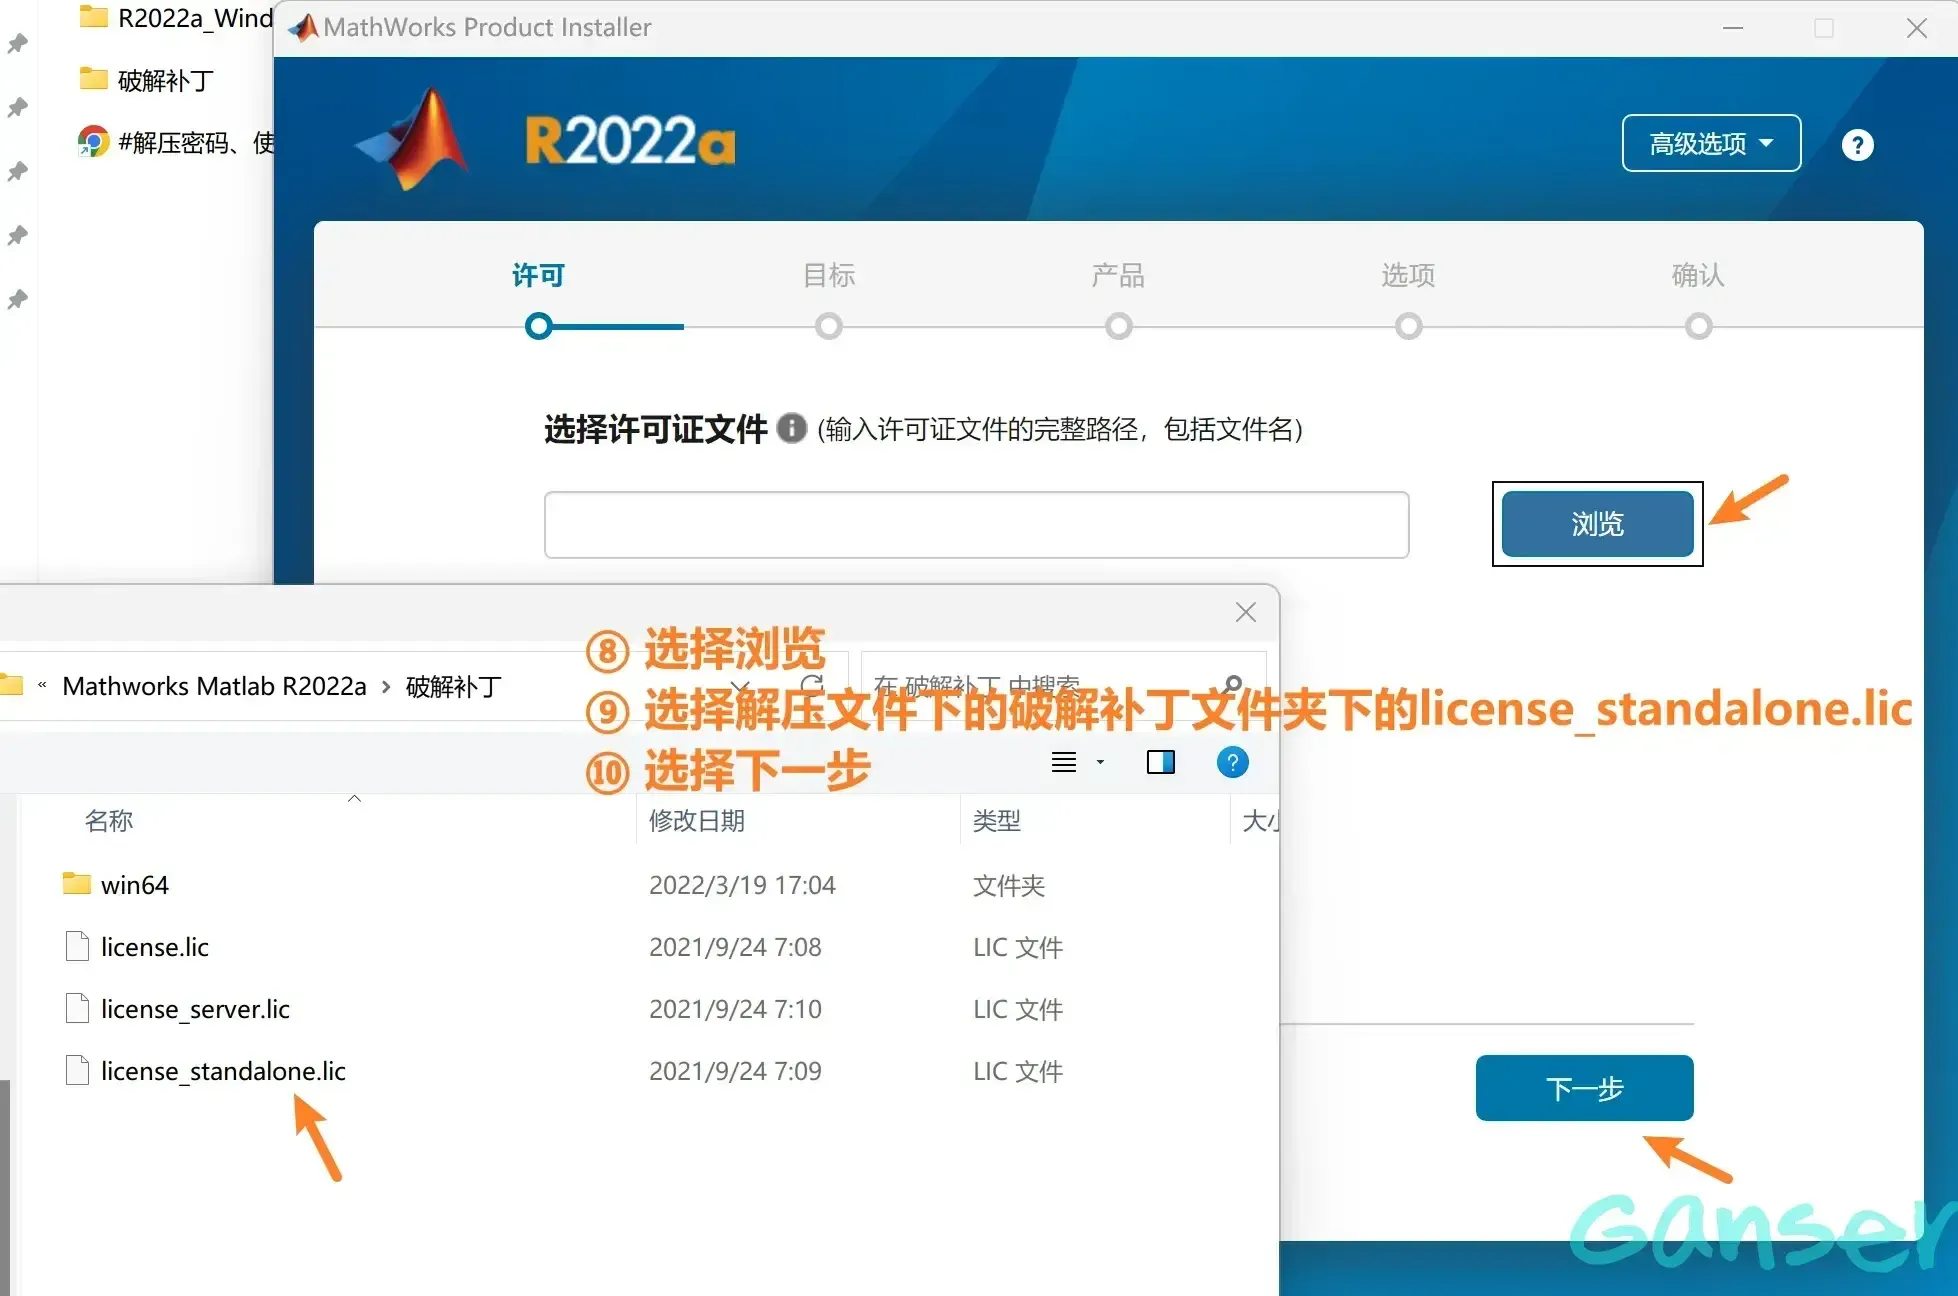
Task: Close the file browser dialog
Action: (1245, 612)
